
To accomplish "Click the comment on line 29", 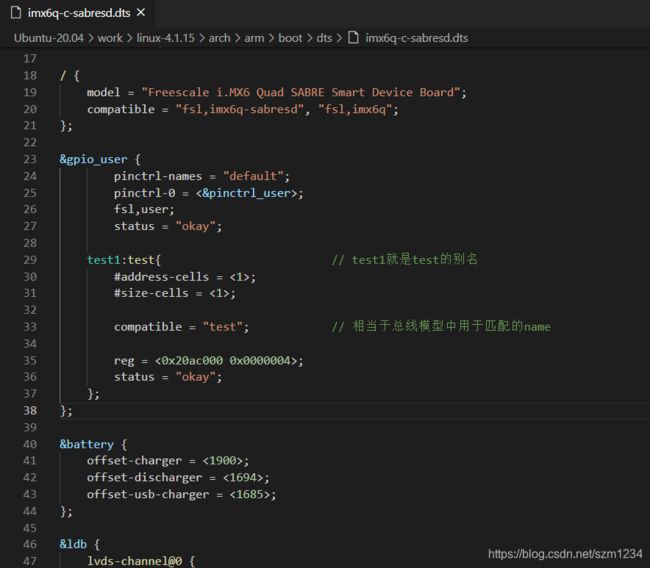I will coord(405,260).
